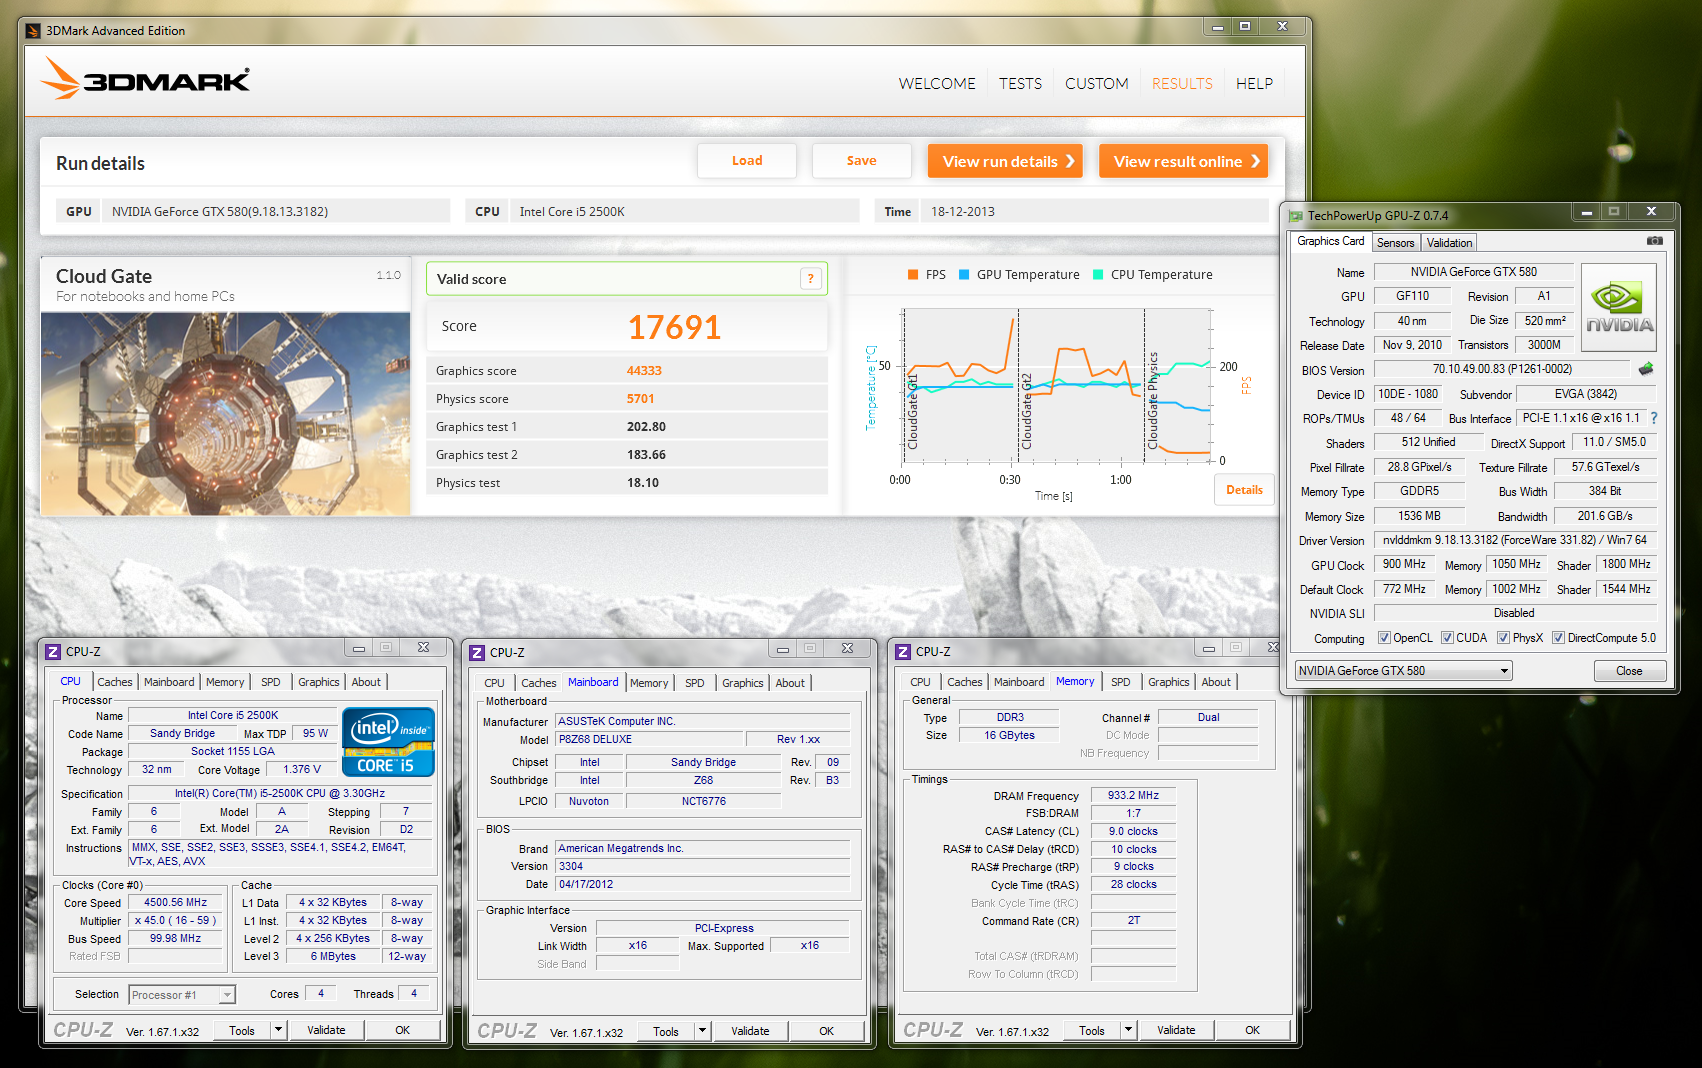
Task: Click the 3DMark logo
Action: tap(146, 78)
